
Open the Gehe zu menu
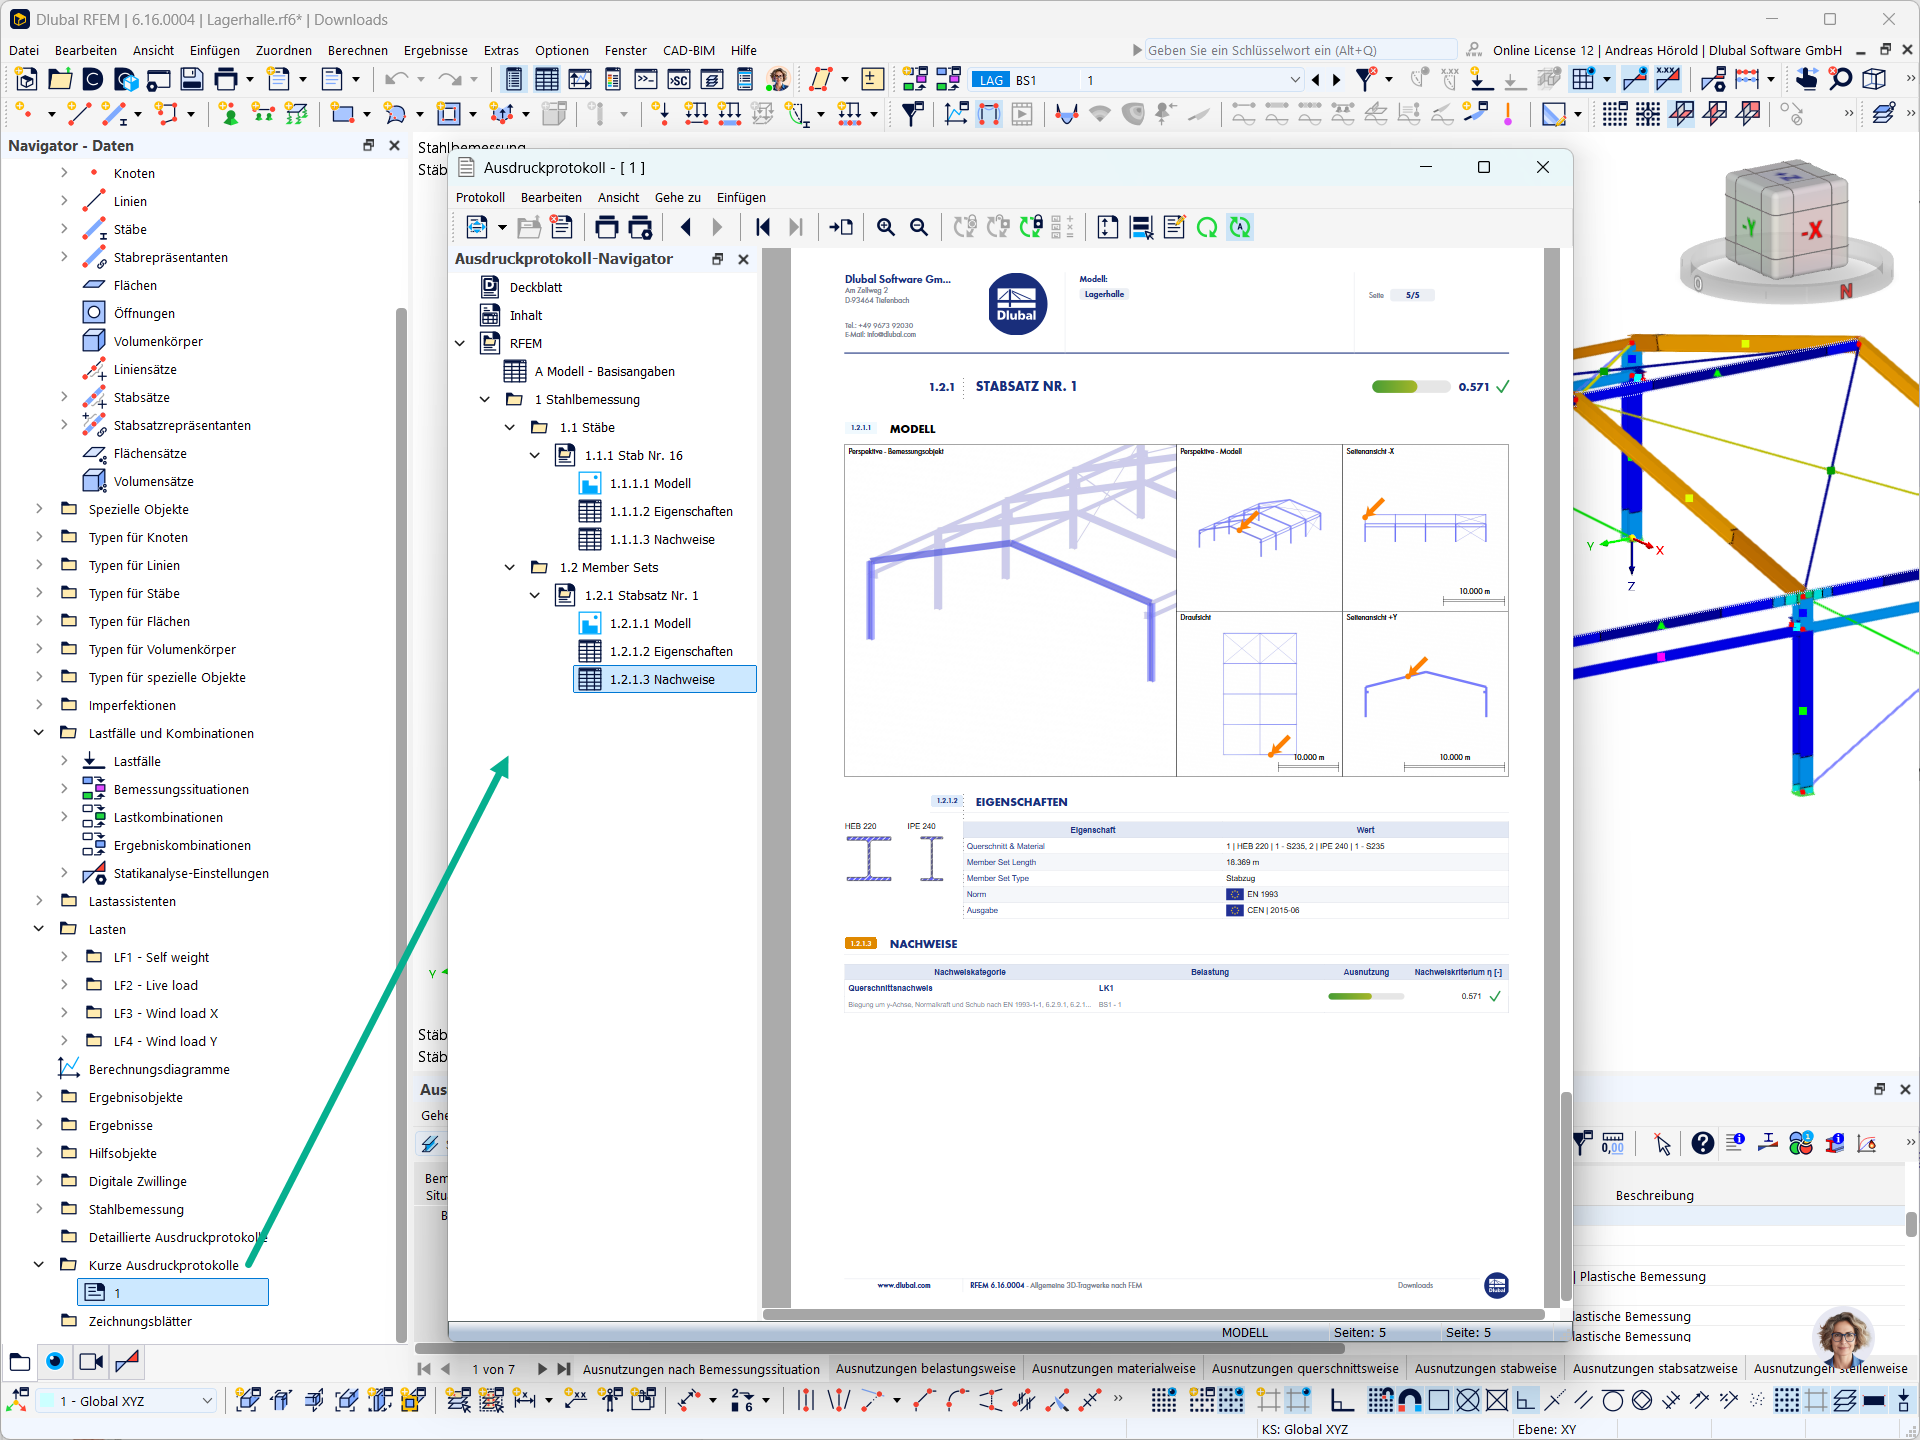pos(677,197)
